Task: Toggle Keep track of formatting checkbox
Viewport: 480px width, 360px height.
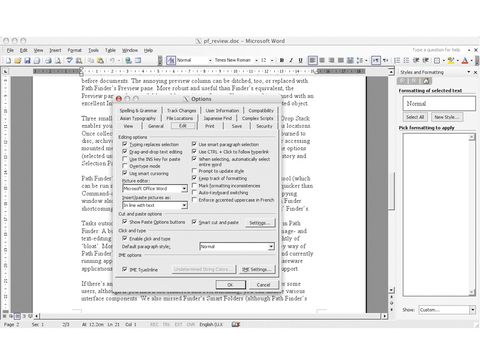Action: pyautogui.click(x=194, y=178)
